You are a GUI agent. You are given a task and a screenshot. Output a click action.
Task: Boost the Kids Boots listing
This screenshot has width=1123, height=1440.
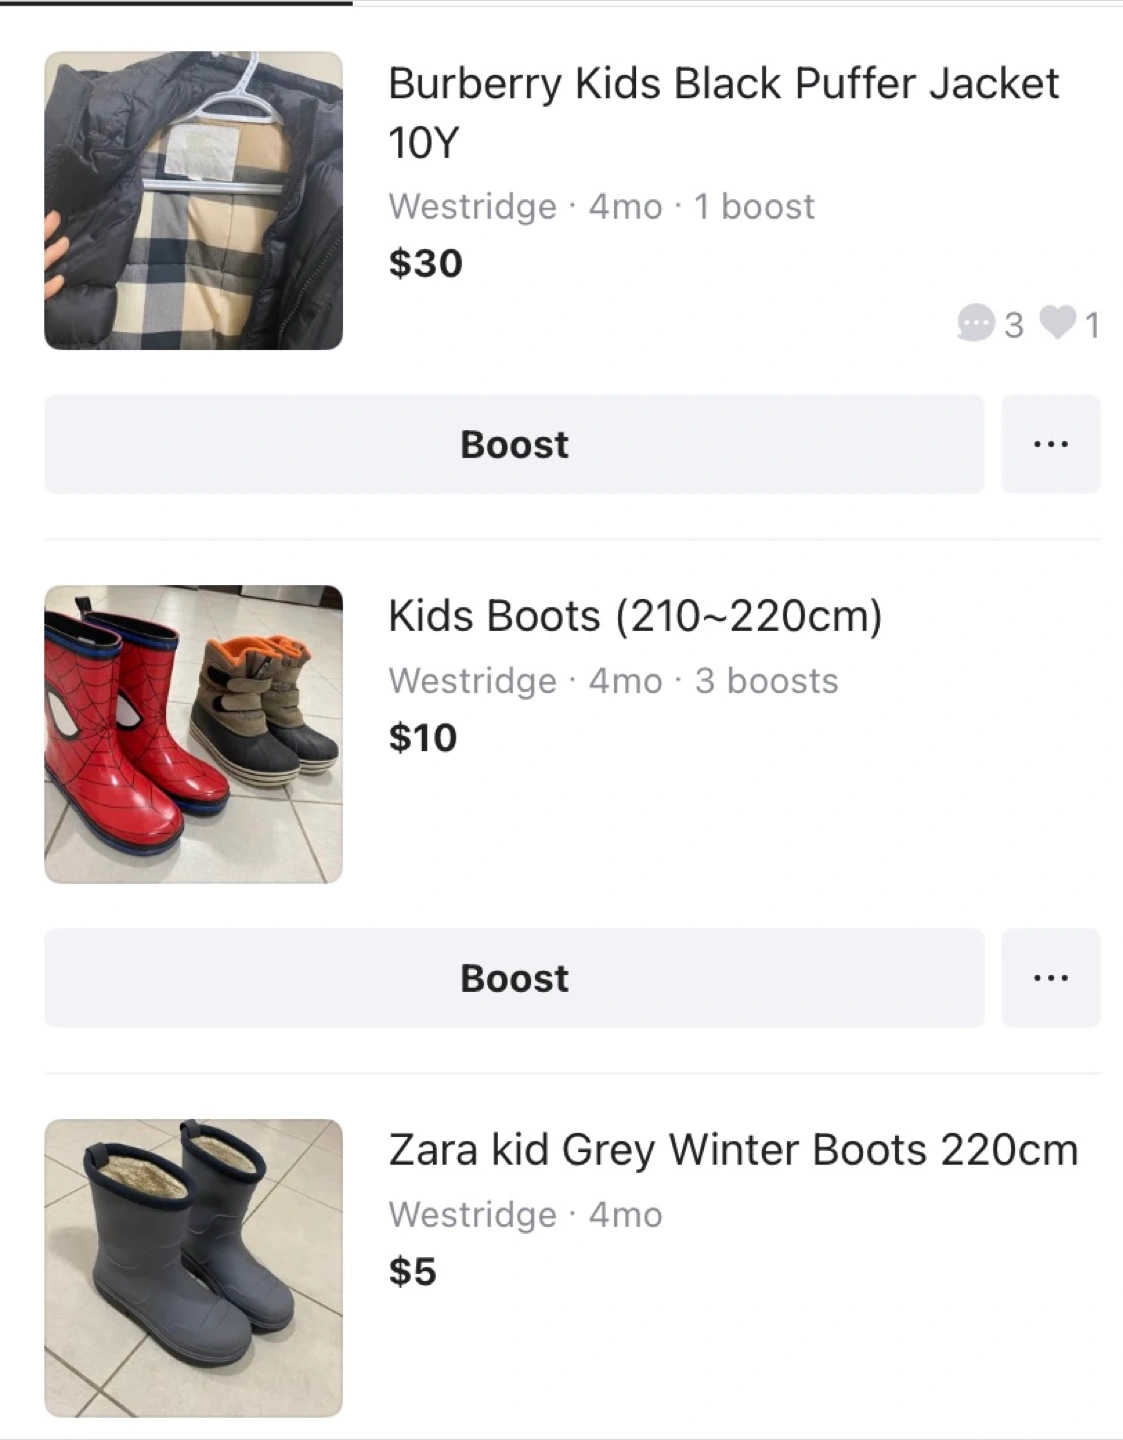click(x=514, y=978)
